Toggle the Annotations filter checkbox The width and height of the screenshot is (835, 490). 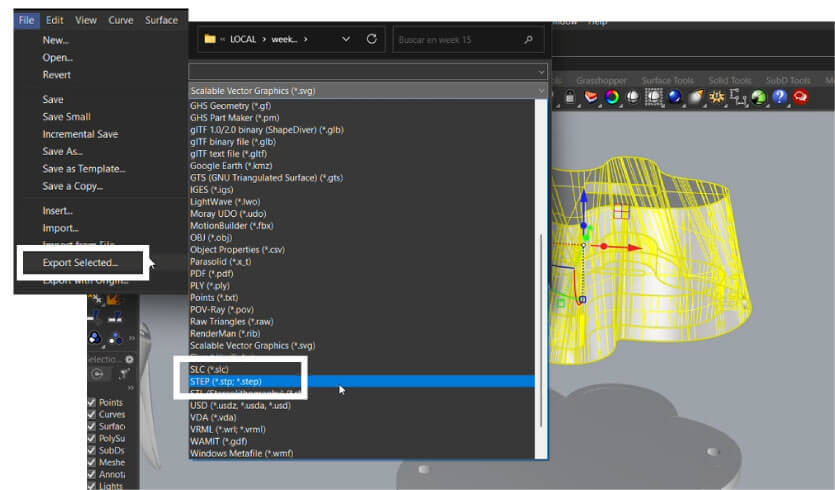pyautogui.click(x=92, y=474)
